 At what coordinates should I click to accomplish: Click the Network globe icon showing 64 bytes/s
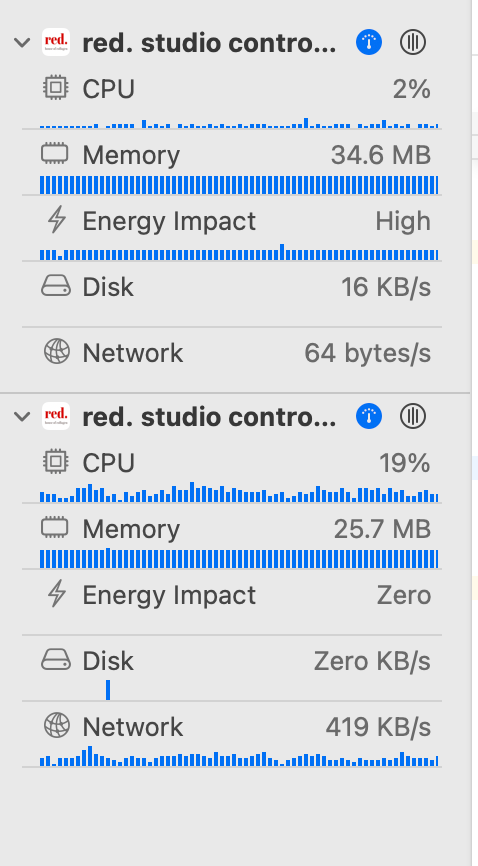point(56,352)
